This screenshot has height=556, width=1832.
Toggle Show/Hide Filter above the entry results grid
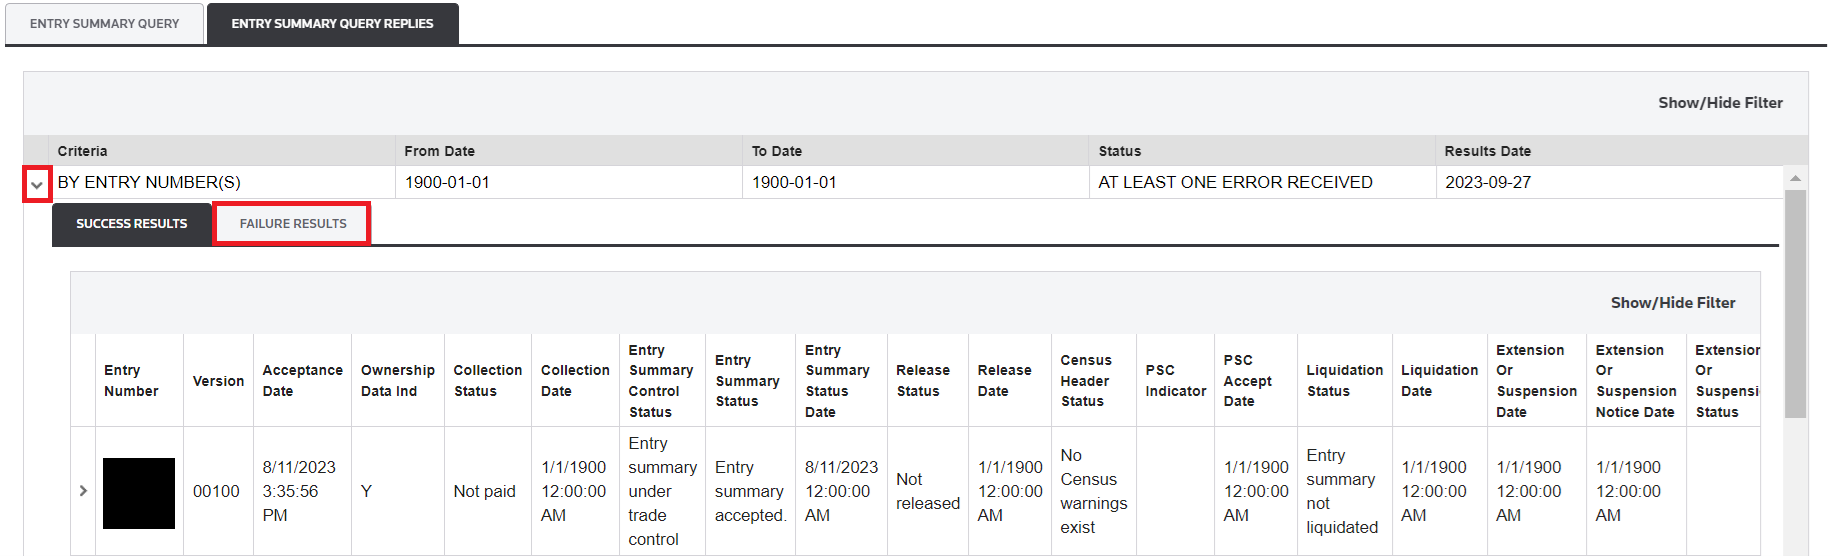coord(1672,303)
